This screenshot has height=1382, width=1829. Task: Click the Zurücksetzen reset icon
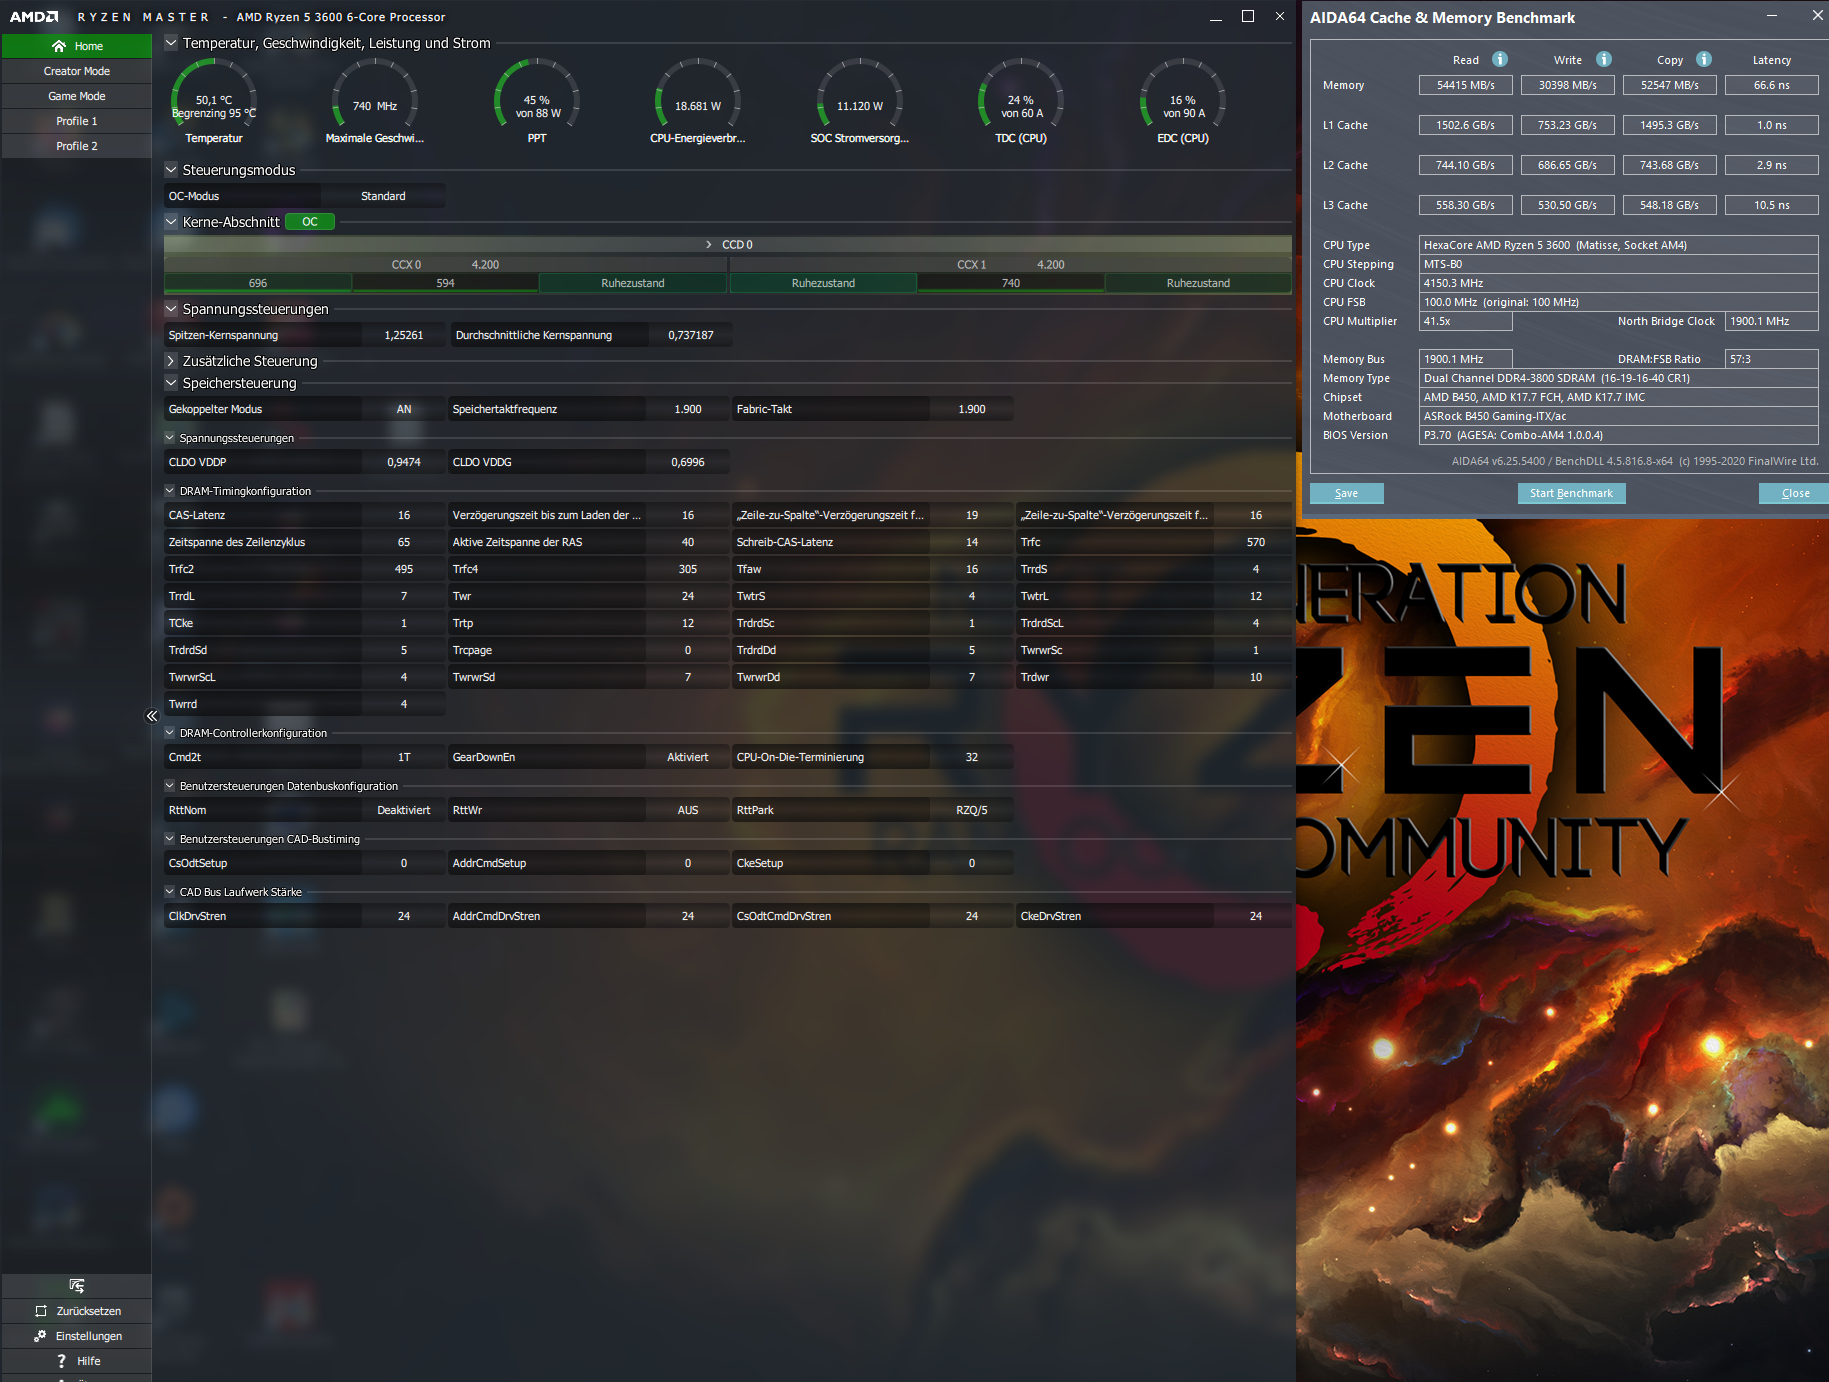tap(41, 1311)
